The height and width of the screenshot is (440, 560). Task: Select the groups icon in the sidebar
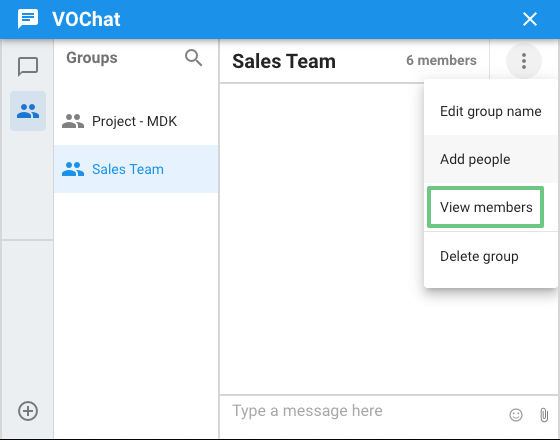point(28,111)
